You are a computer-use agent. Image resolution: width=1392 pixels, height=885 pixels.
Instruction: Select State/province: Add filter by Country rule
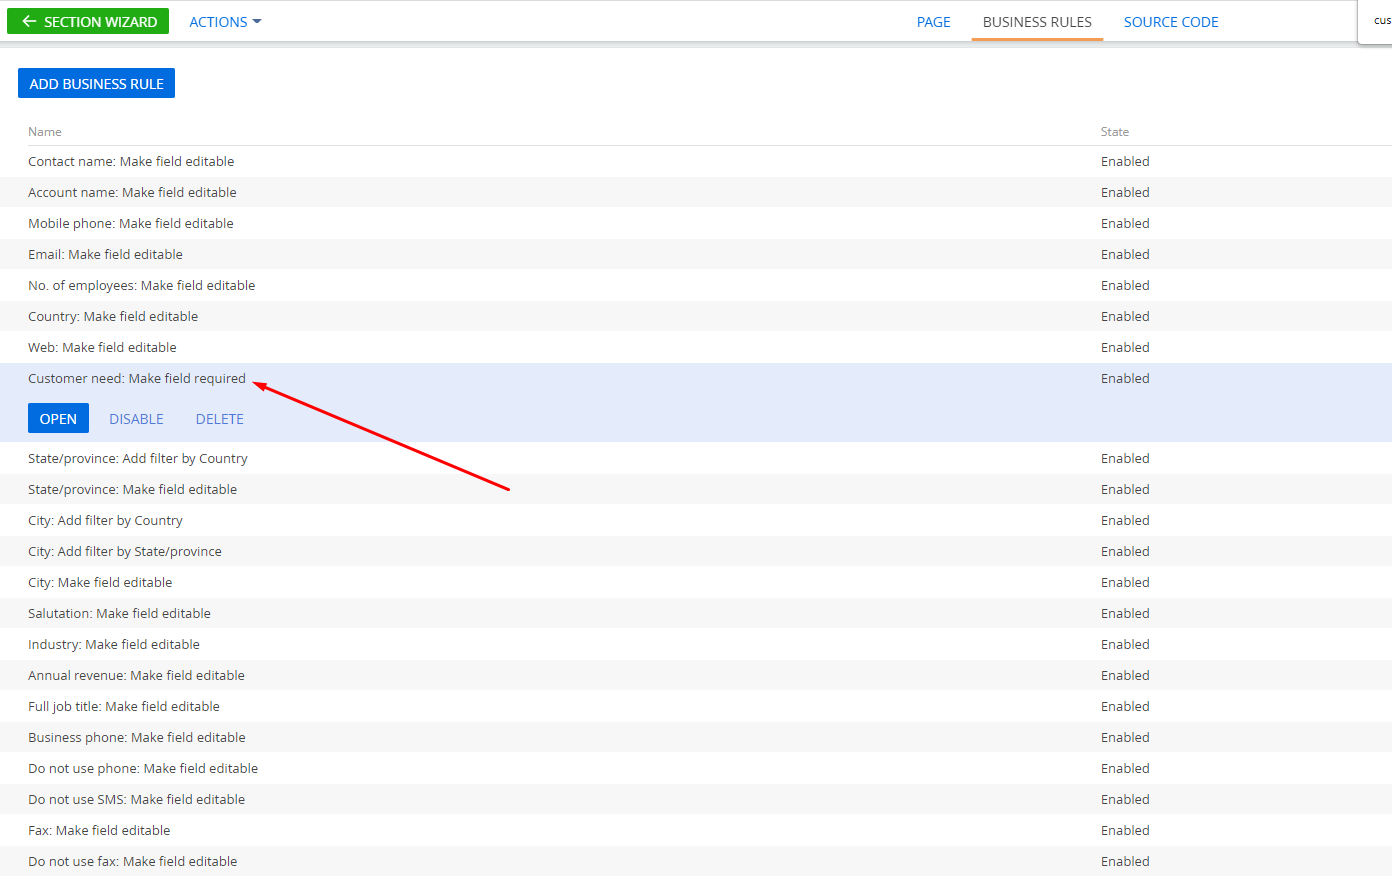pyautogui.click(x=696, y=458)
